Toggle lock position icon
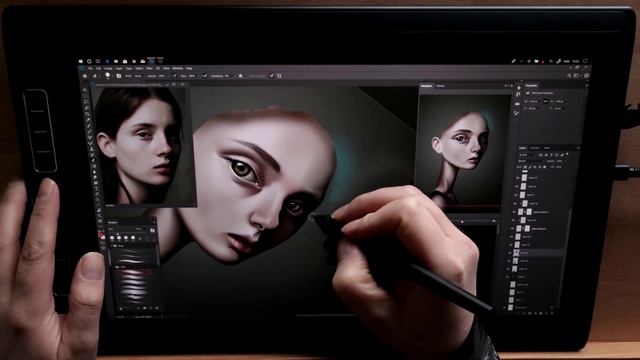This screenshot has width=640, height=360. (x=535, y=167)
